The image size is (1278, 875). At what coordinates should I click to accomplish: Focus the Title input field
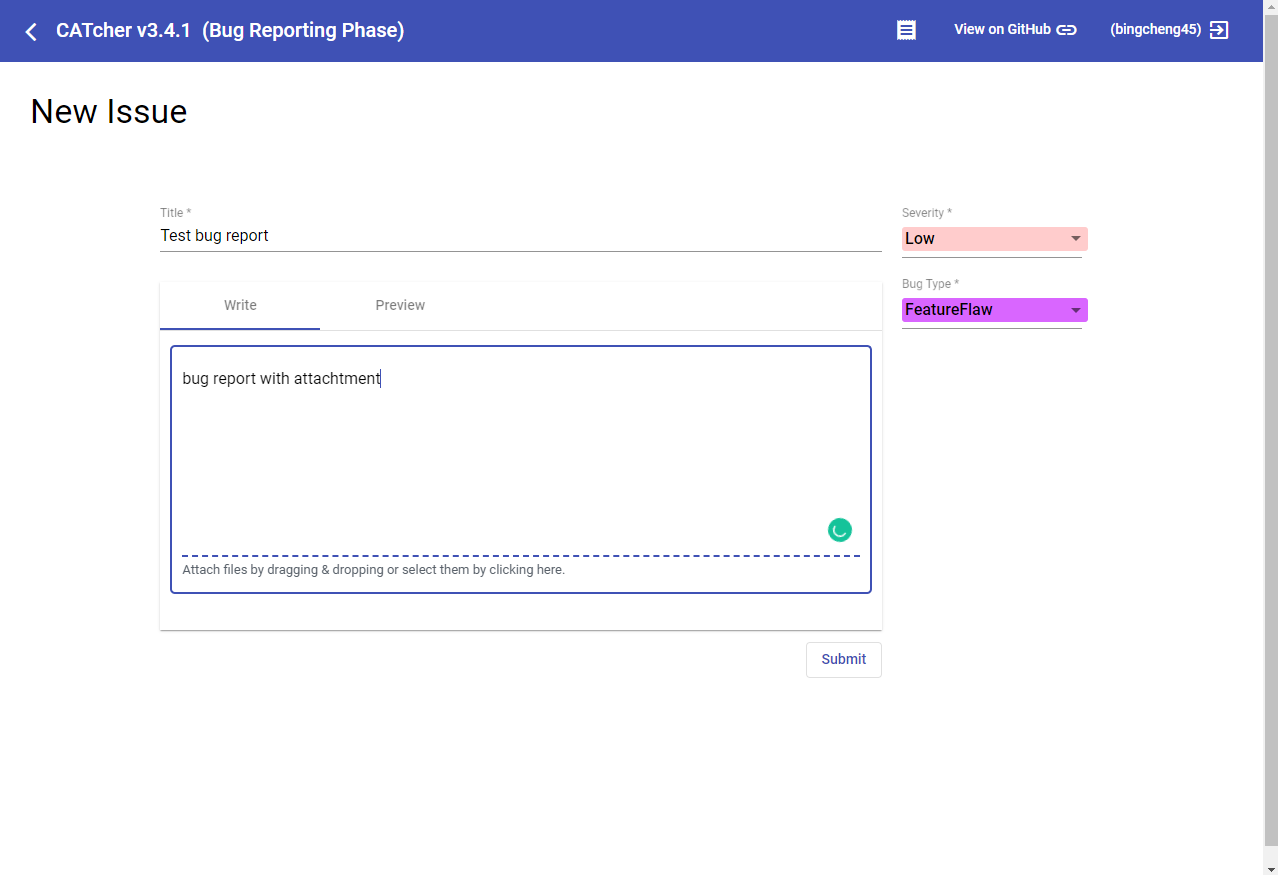pos(521,236)
